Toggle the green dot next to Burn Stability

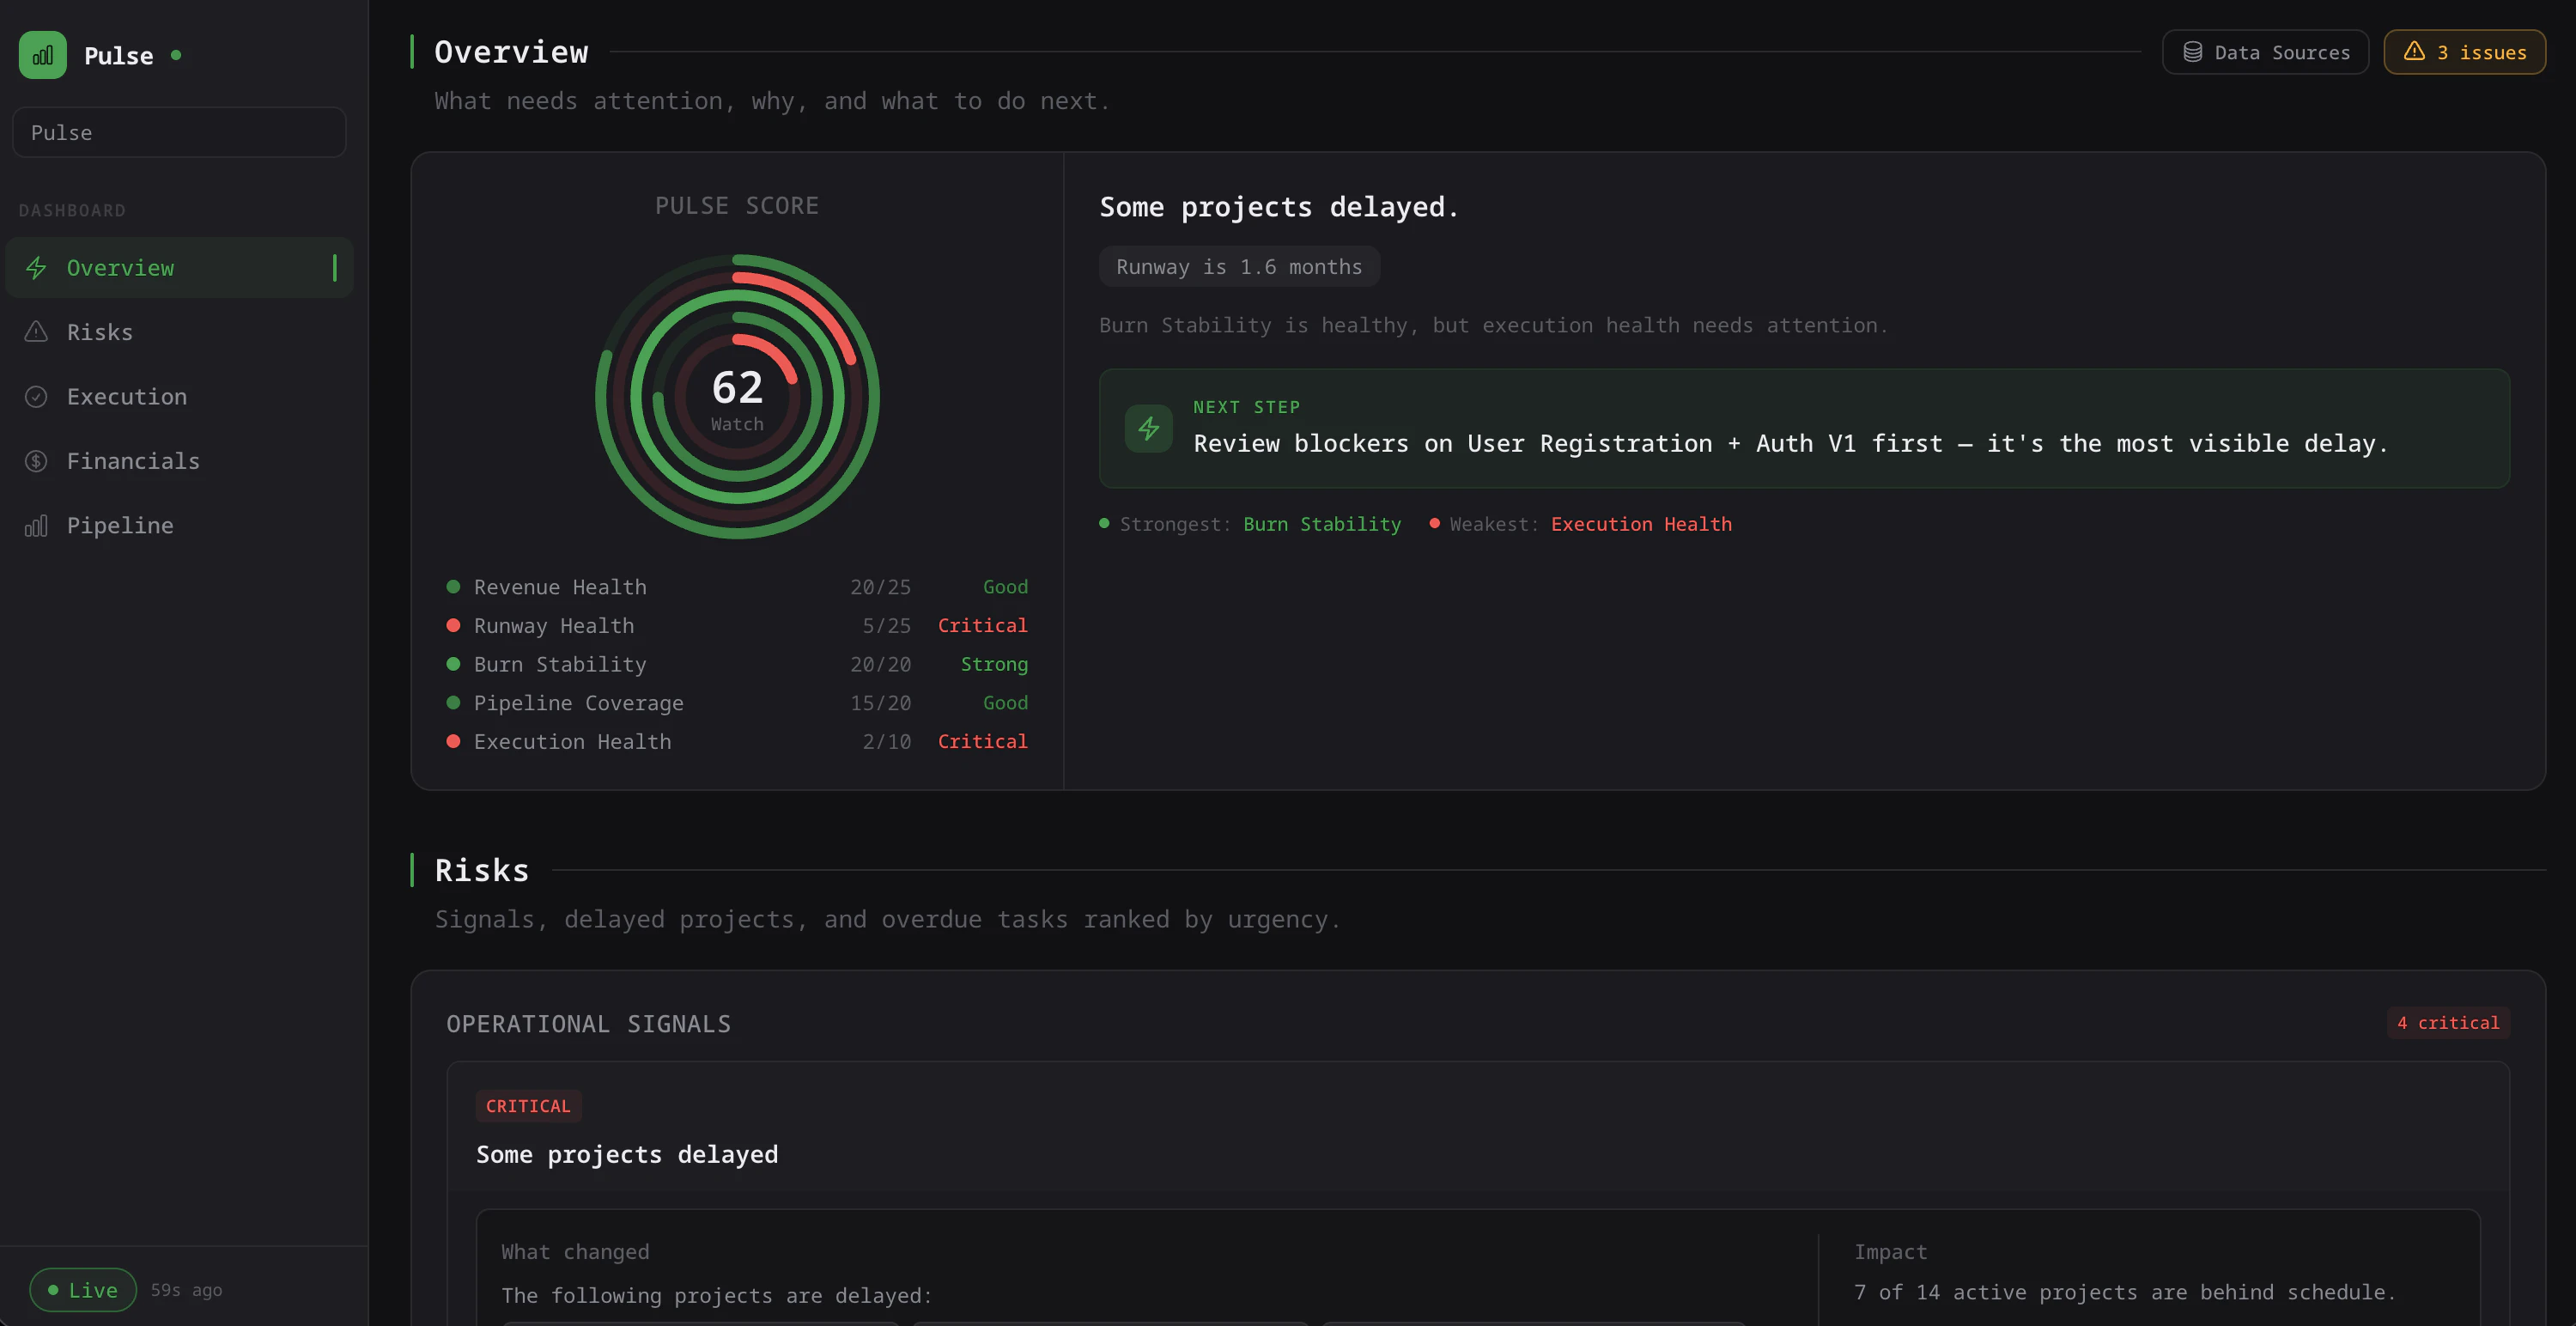point(455,663)
